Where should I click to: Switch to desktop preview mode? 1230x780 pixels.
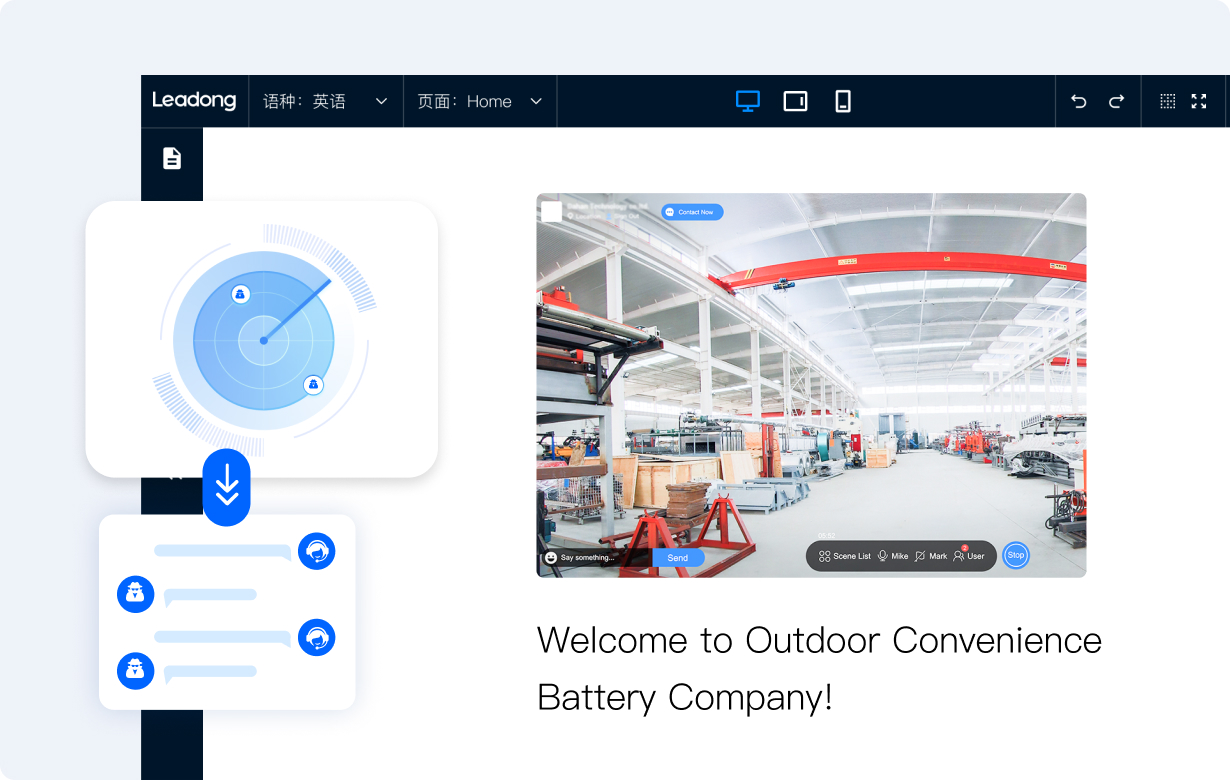747,101
